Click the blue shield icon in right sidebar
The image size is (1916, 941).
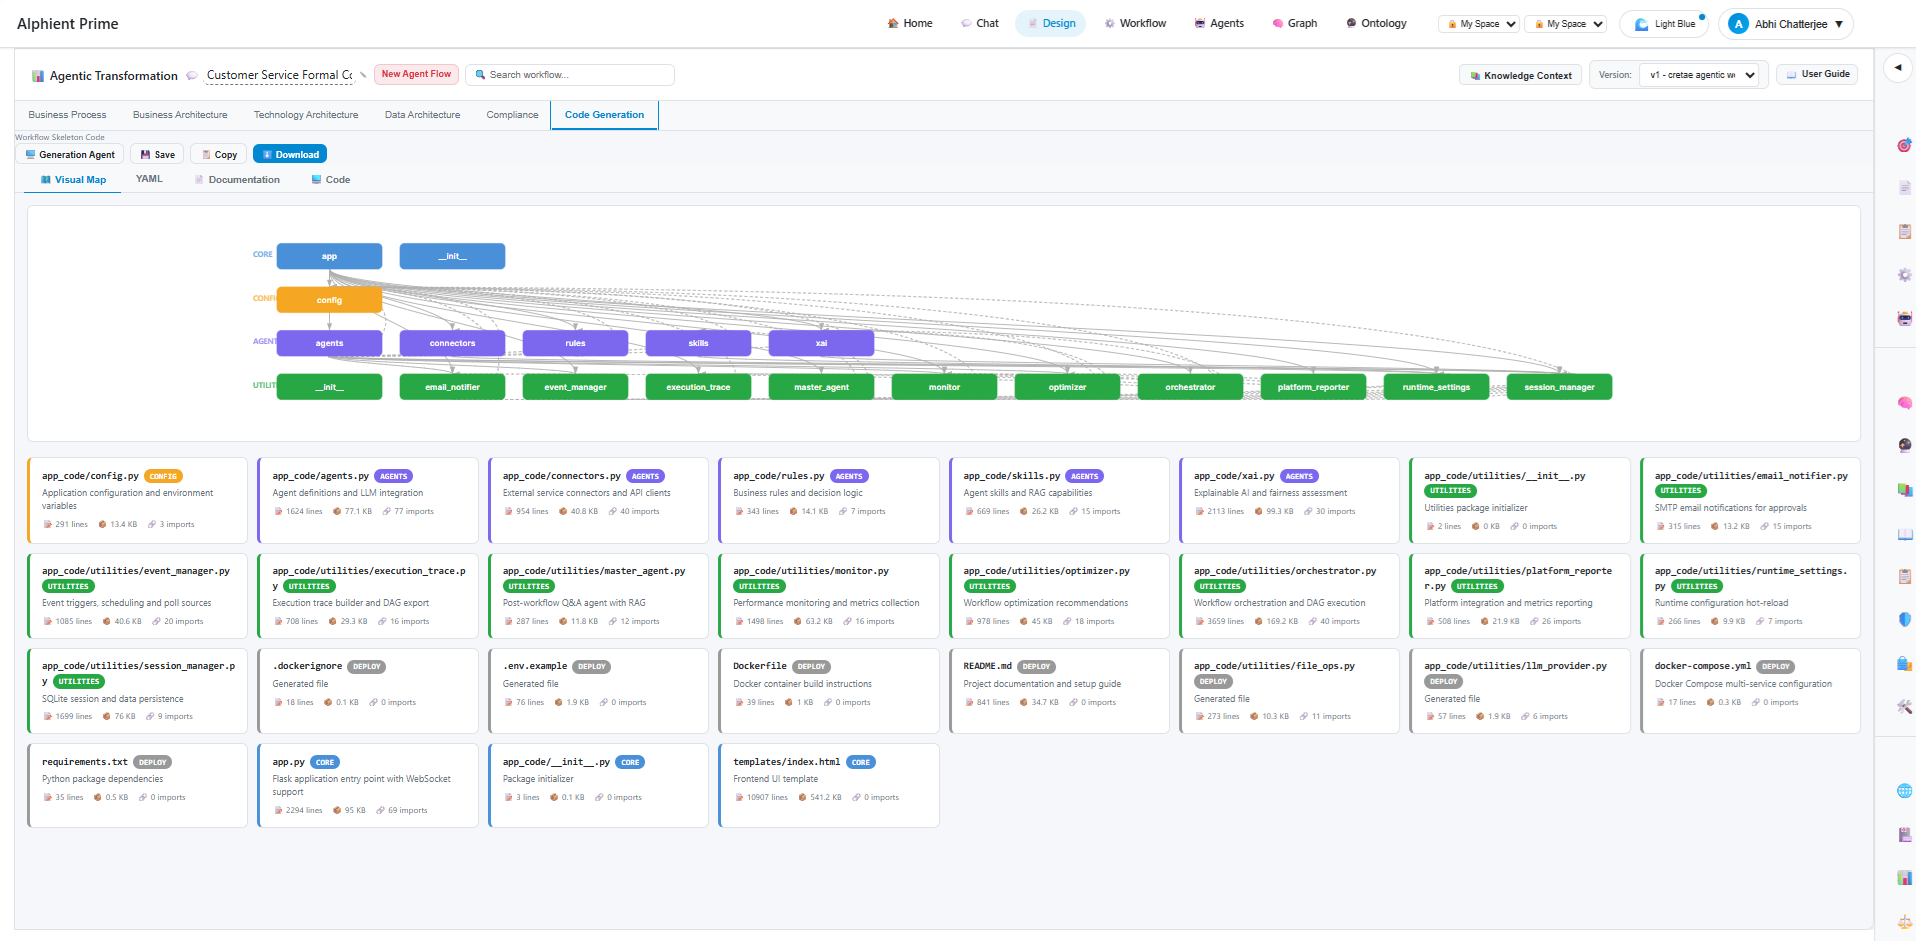1904,619
